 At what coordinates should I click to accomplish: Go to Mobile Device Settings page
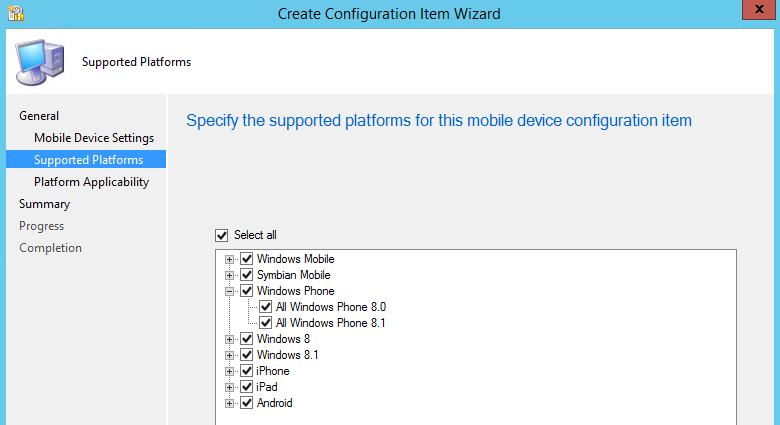94,138
